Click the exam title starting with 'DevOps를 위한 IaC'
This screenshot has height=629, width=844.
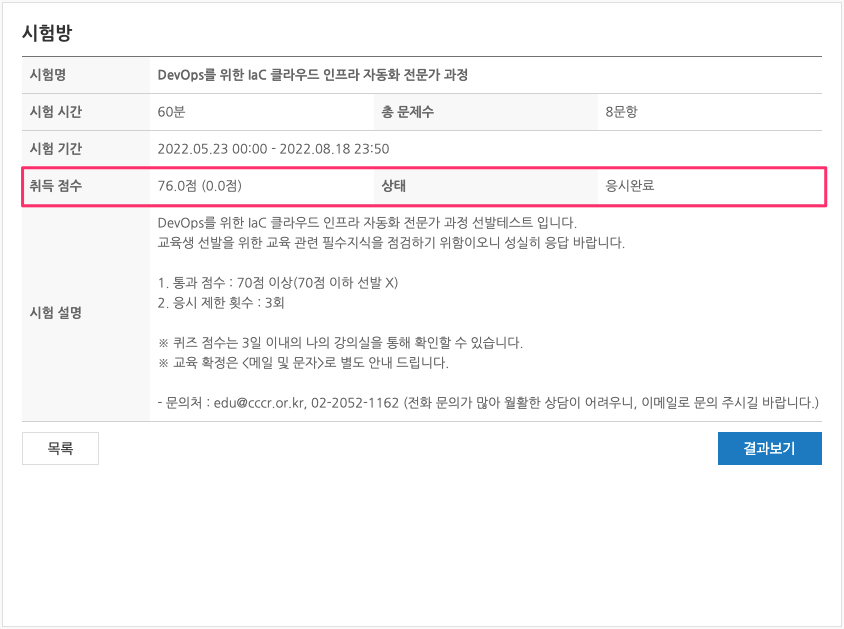coord(313,75)
